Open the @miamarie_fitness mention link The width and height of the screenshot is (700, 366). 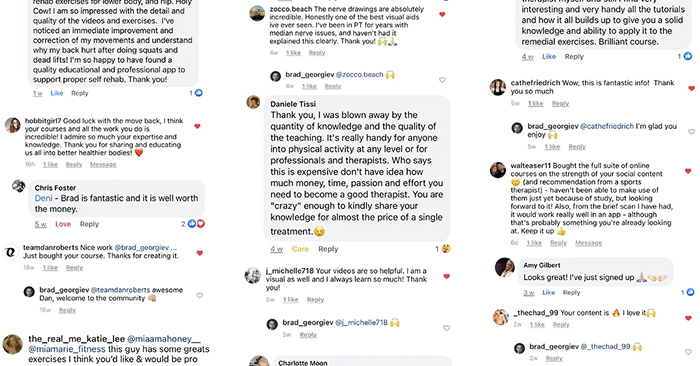click(x=67, y=349)
